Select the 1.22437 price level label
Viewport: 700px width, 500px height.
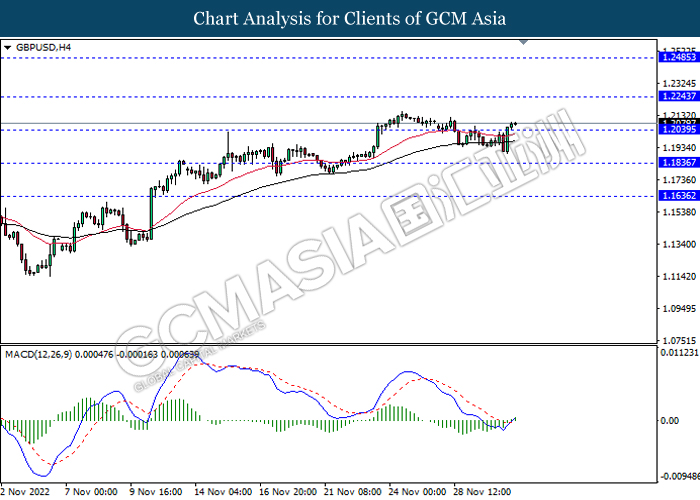tap(679, 96)
